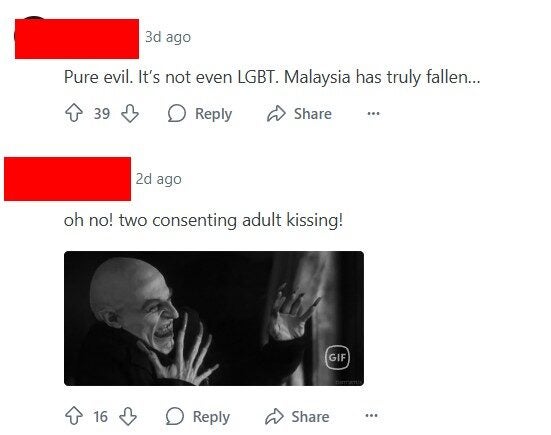Click the Share text on the 16-vote comment
The height and width of the screenshot is (435, 551).
tap(310, 417)
